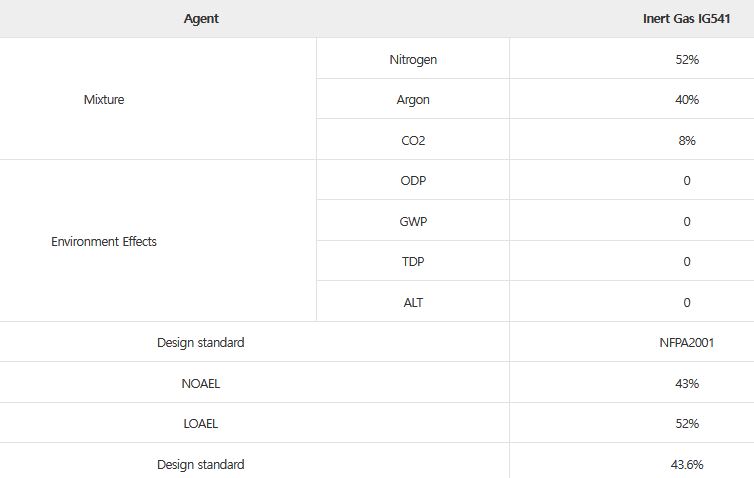Click the 43% NOAEL value
This screenshot has width=754, height=478.
point(686,383)
